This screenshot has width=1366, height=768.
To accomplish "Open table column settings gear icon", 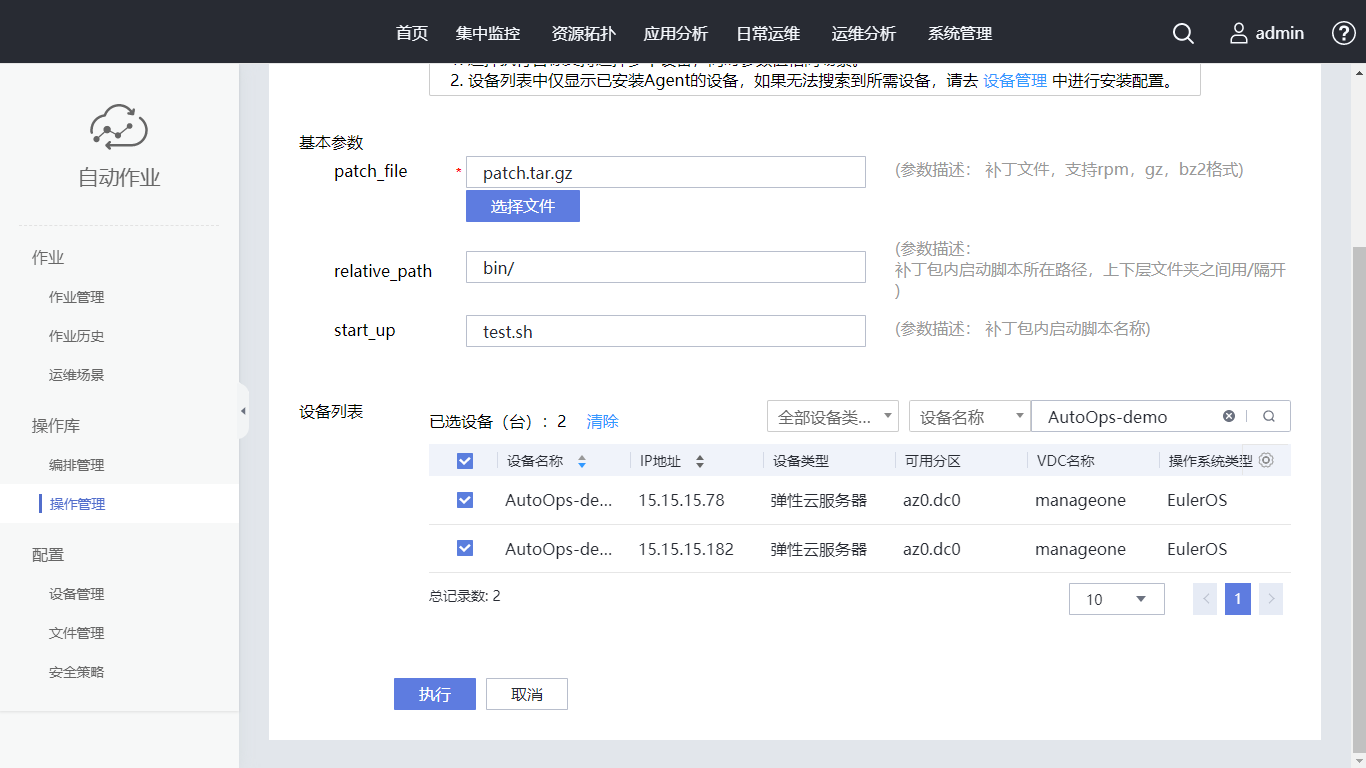I will 1266,460.
